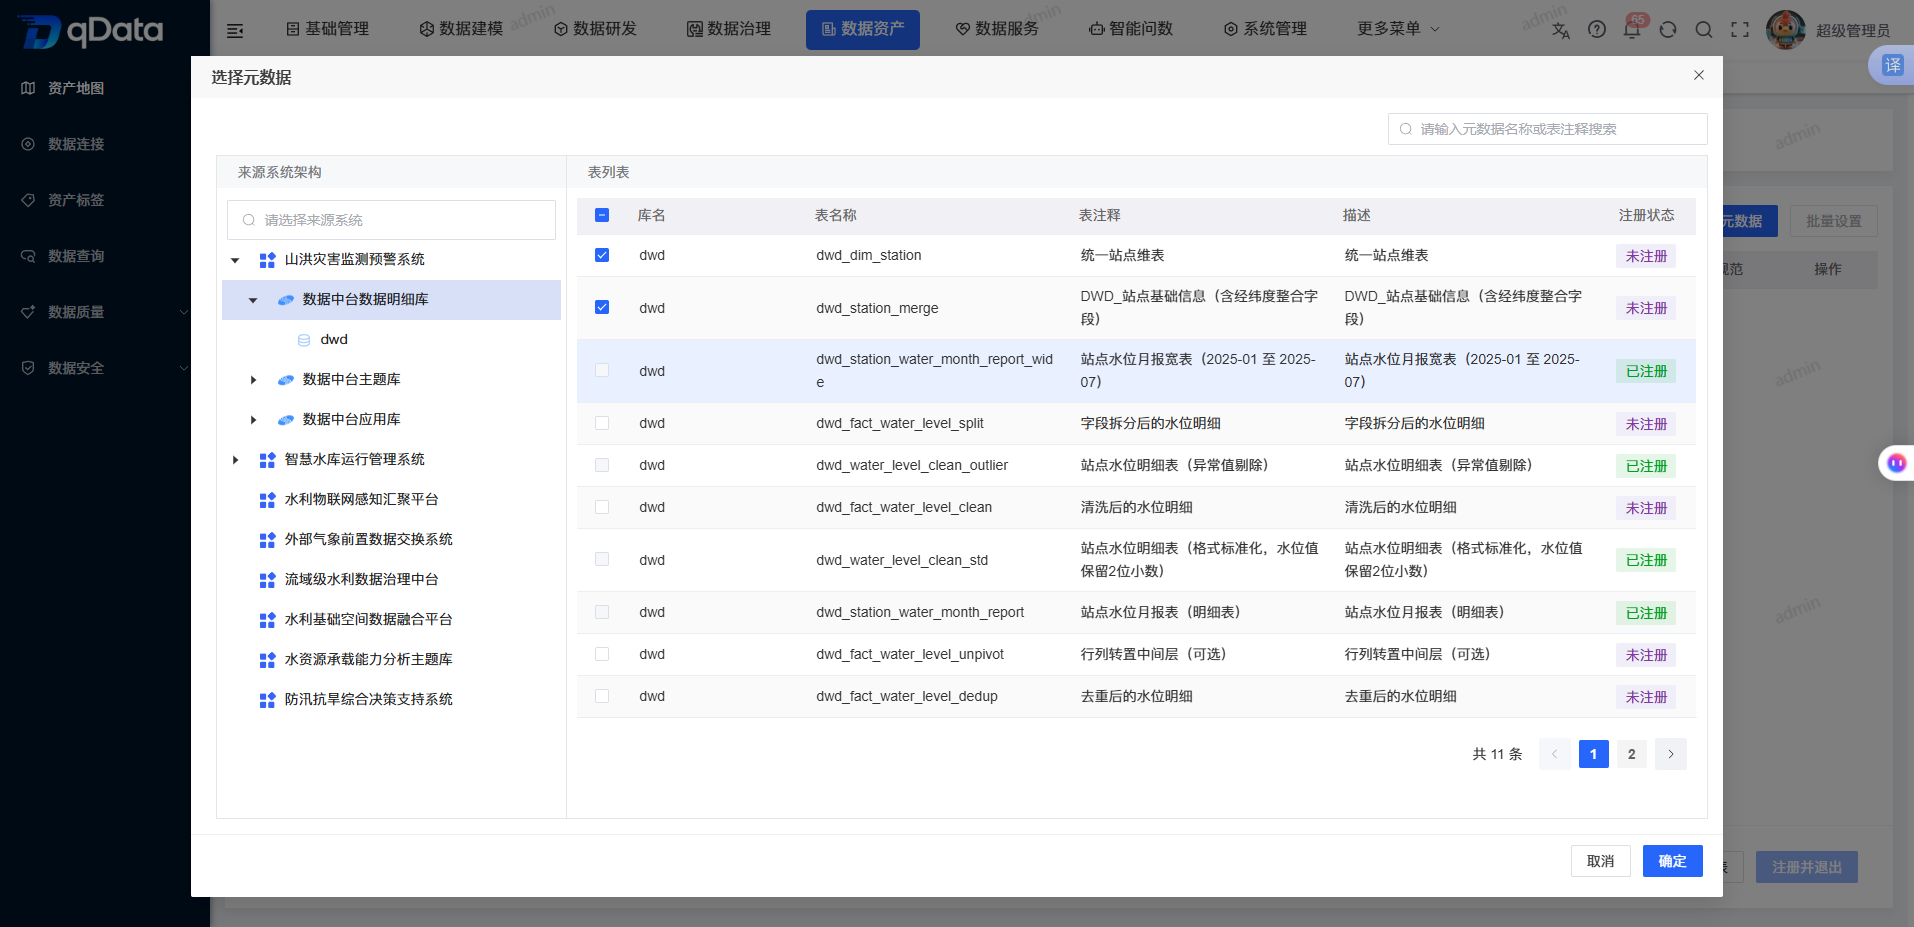1914x927 pixels.
Task: Open the header search magnifier icon
Action: 1704,30
